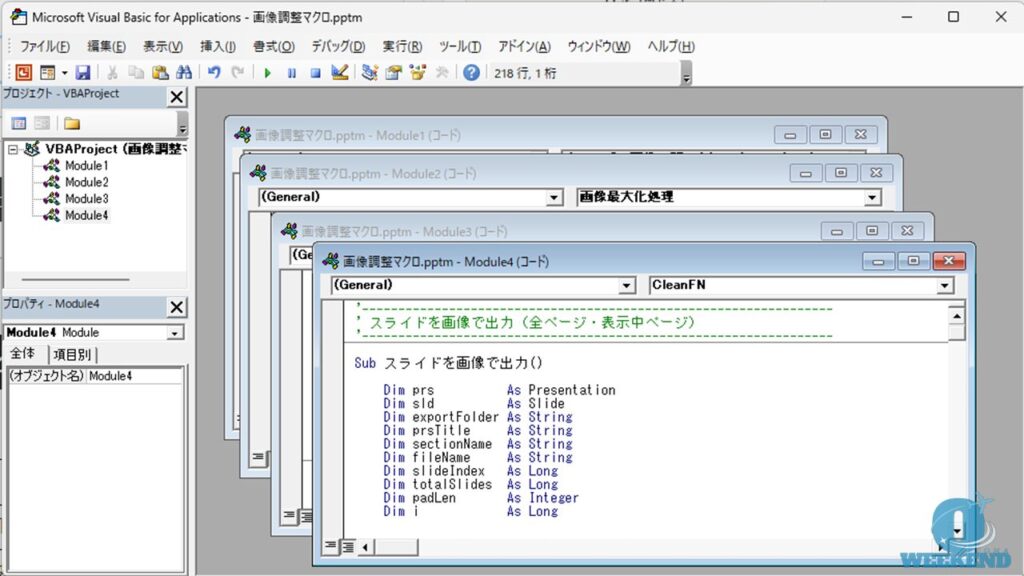Open the ヘルプ(H) menu
The image size is (1024, 576).
pos(671,46)
